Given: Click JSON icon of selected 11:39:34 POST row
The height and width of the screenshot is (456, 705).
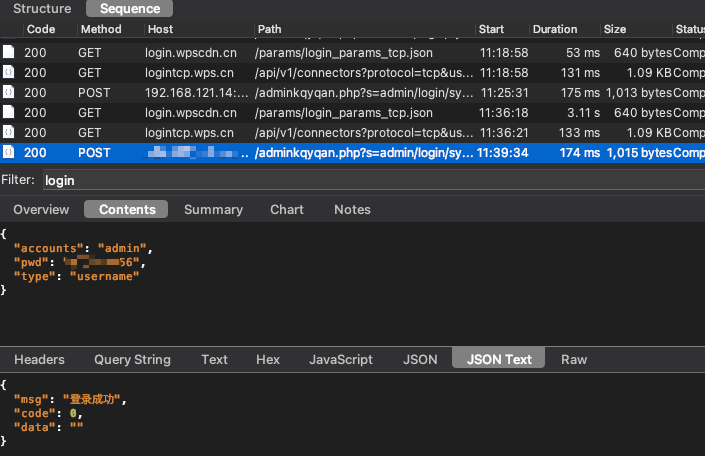Looking at the screenshot, I should tap(9, 152).
